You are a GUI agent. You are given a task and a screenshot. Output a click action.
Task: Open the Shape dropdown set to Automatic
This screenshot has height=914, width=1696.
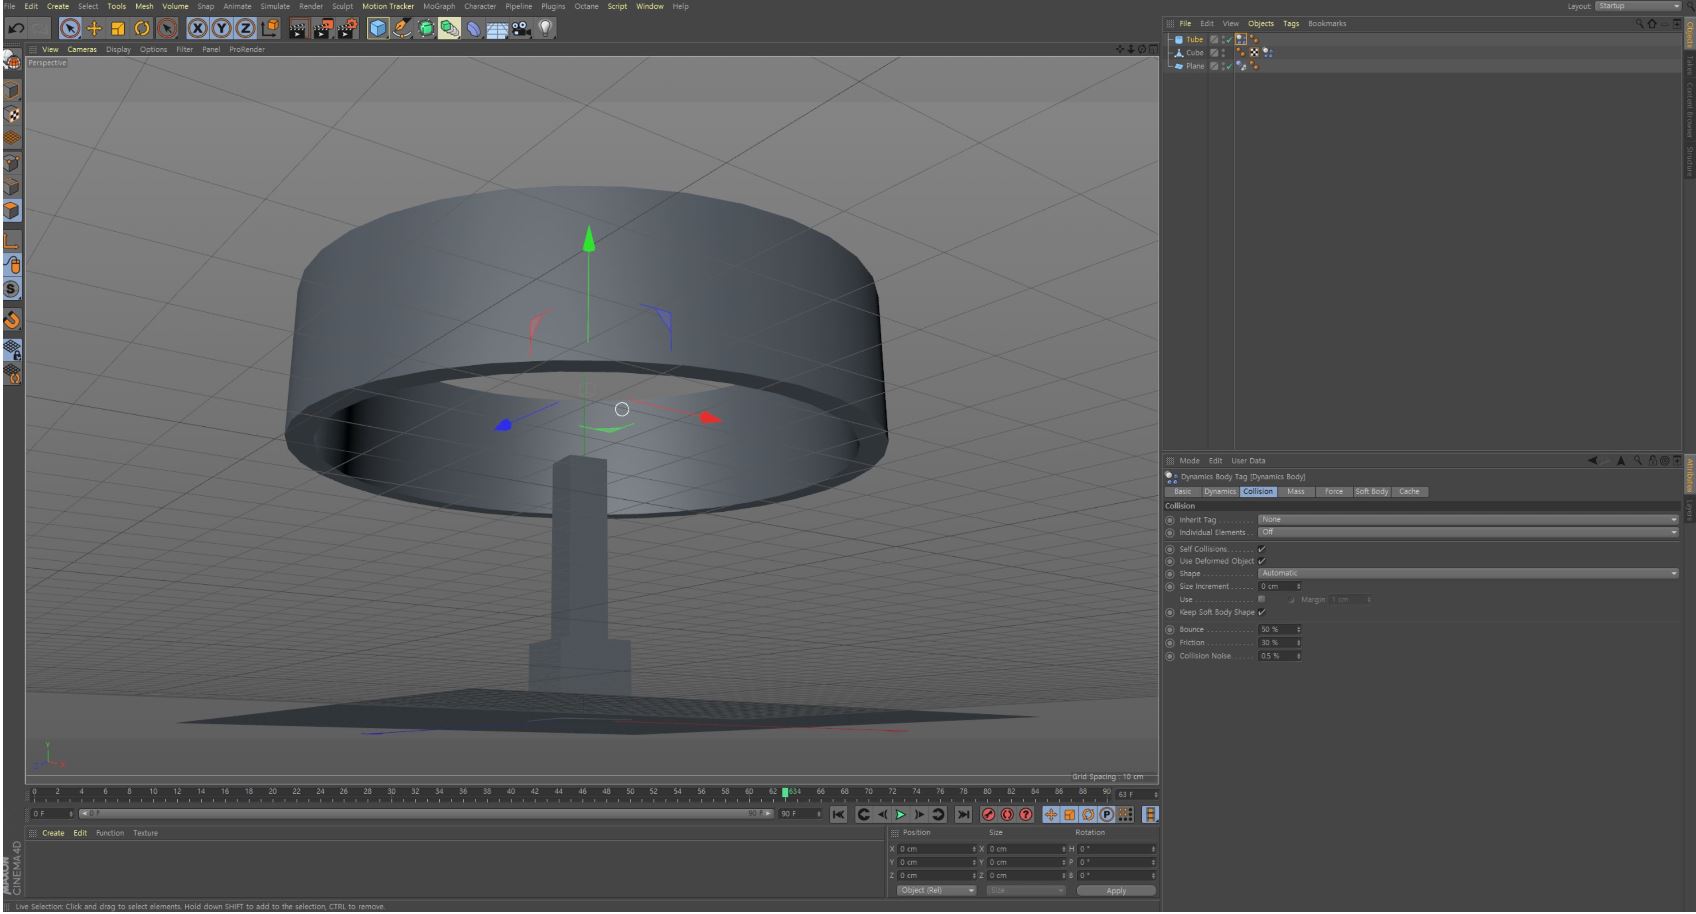coord(1468,573)
